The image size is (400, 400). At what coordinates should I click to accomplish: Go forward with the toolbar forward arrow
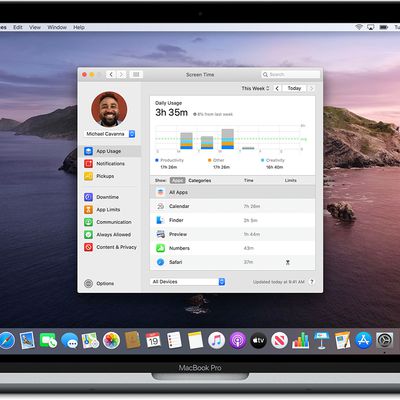[121, 74]
